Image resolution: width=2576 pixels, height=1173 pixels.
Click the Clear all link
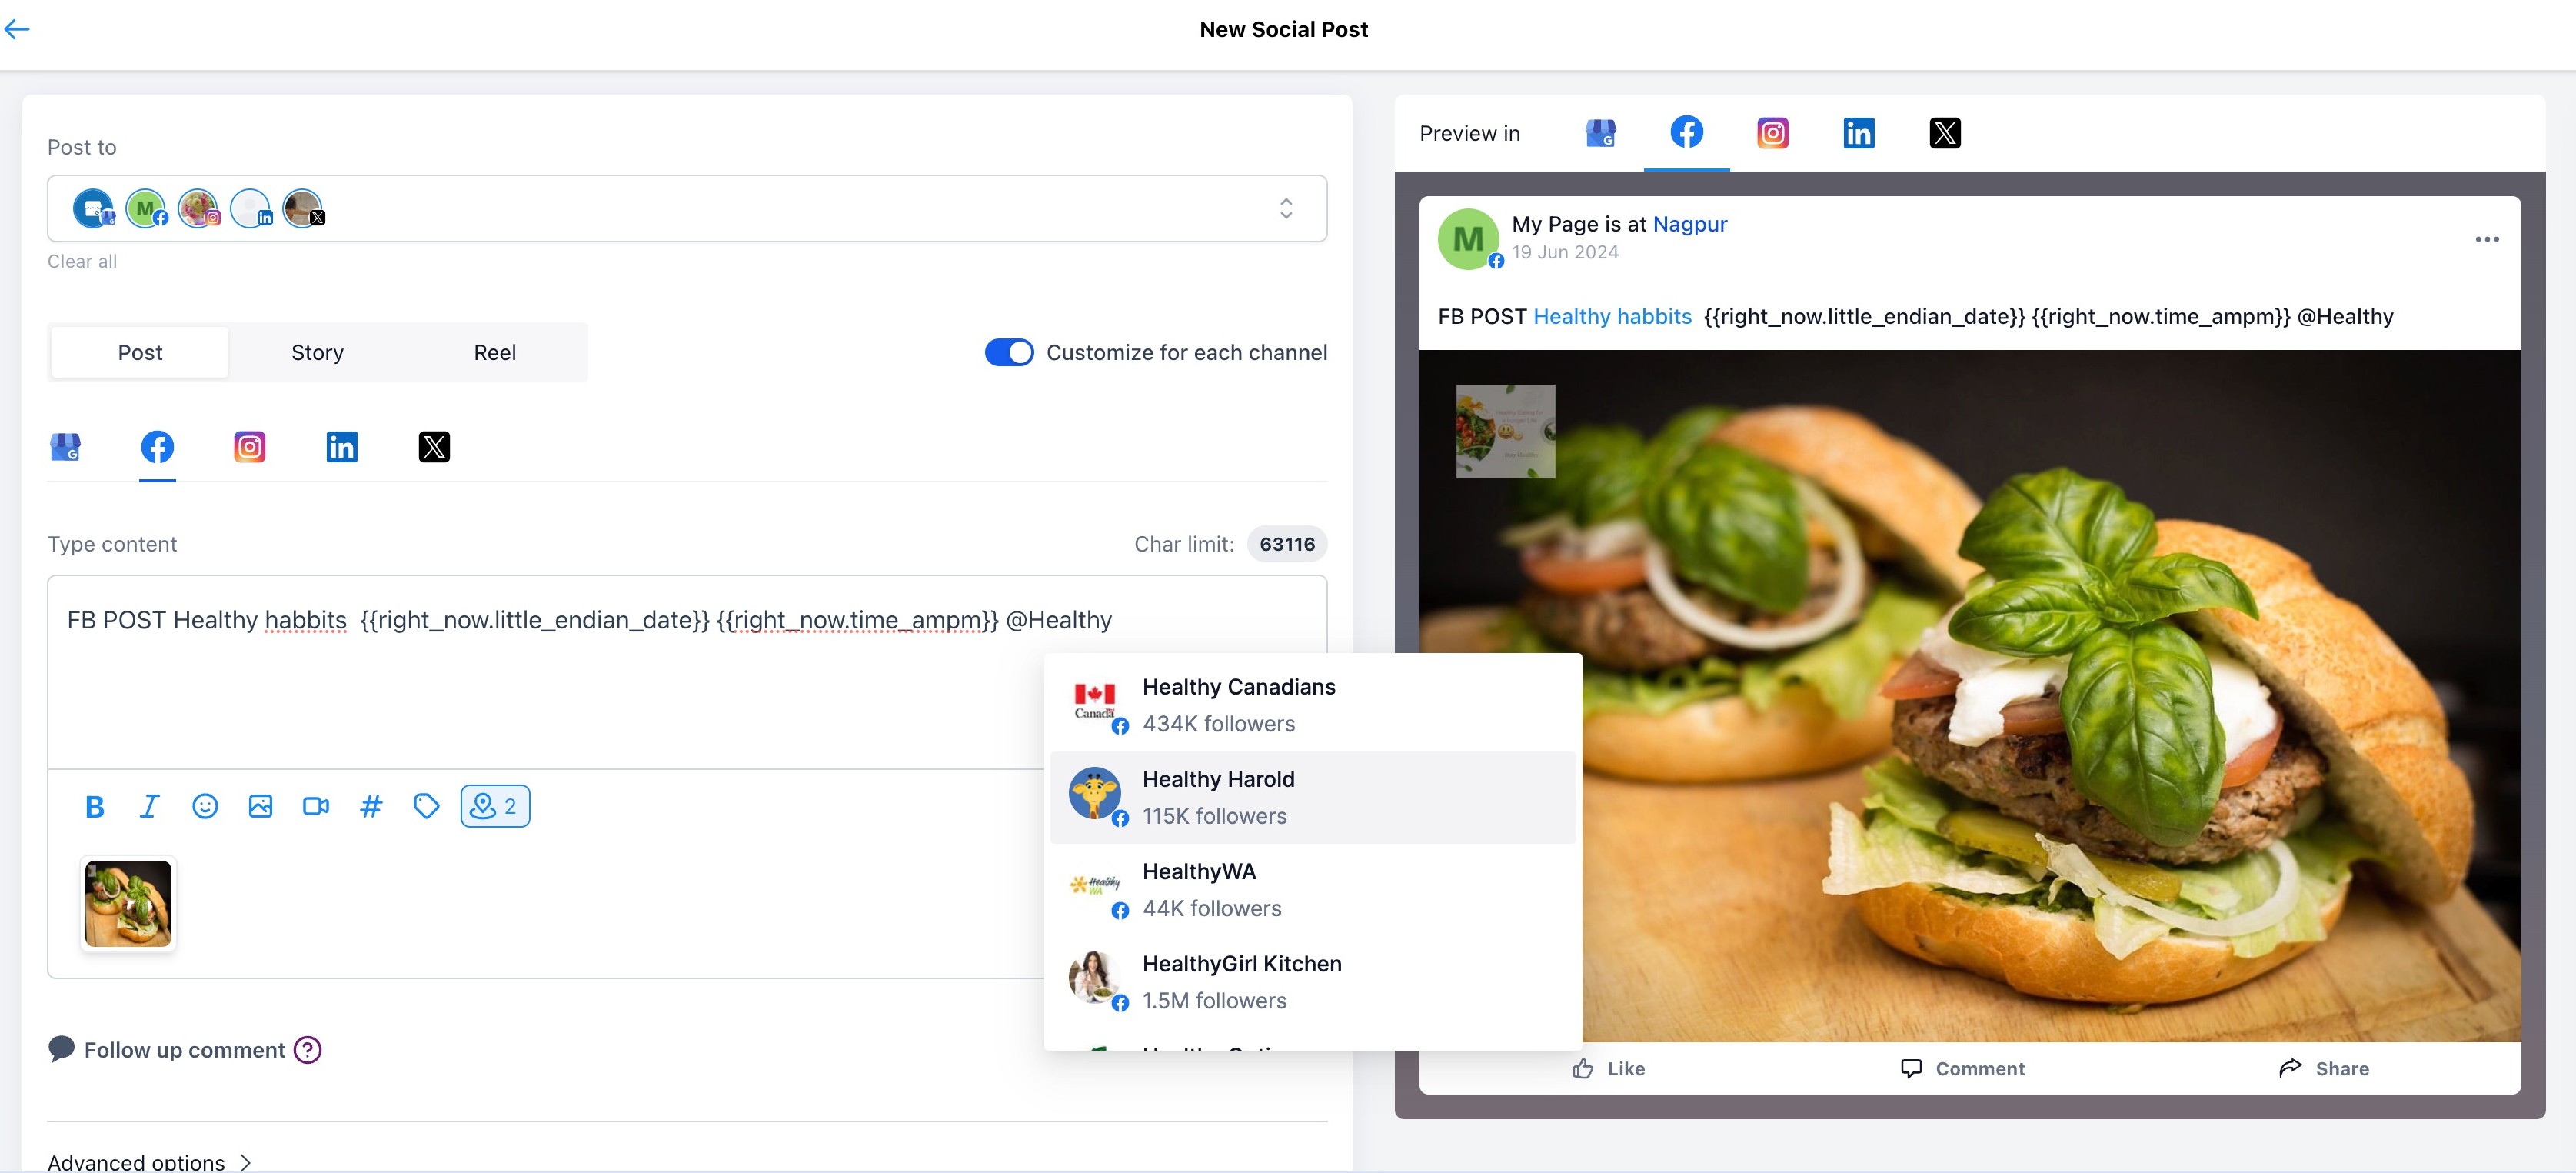[82, 261]
